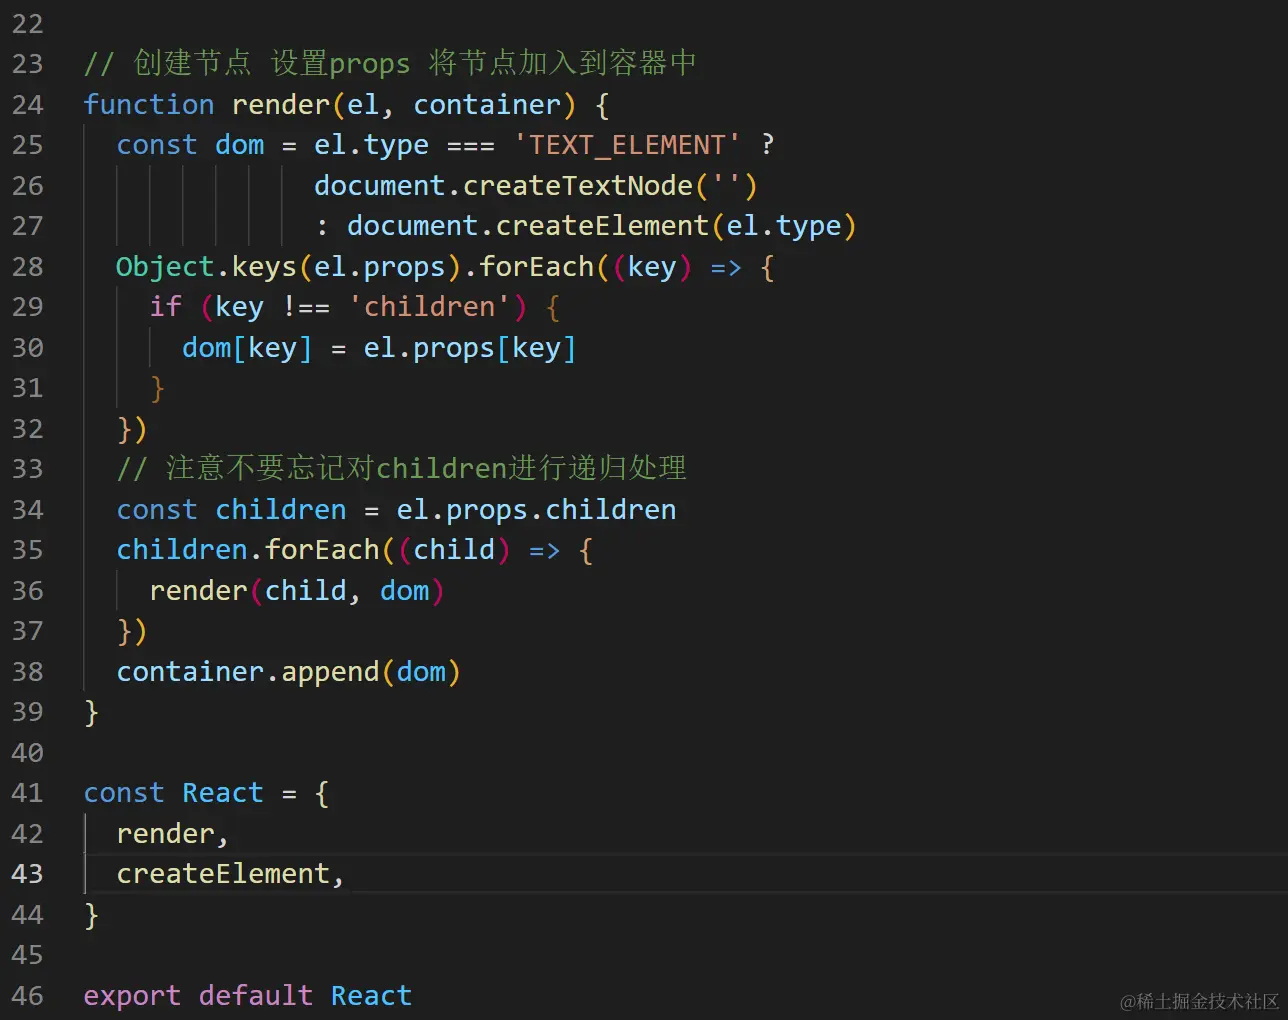This screenshot has width=1288, height=1020.
Task: Click 'const dom' declaration on line 25
Action: tap(190, 145)
